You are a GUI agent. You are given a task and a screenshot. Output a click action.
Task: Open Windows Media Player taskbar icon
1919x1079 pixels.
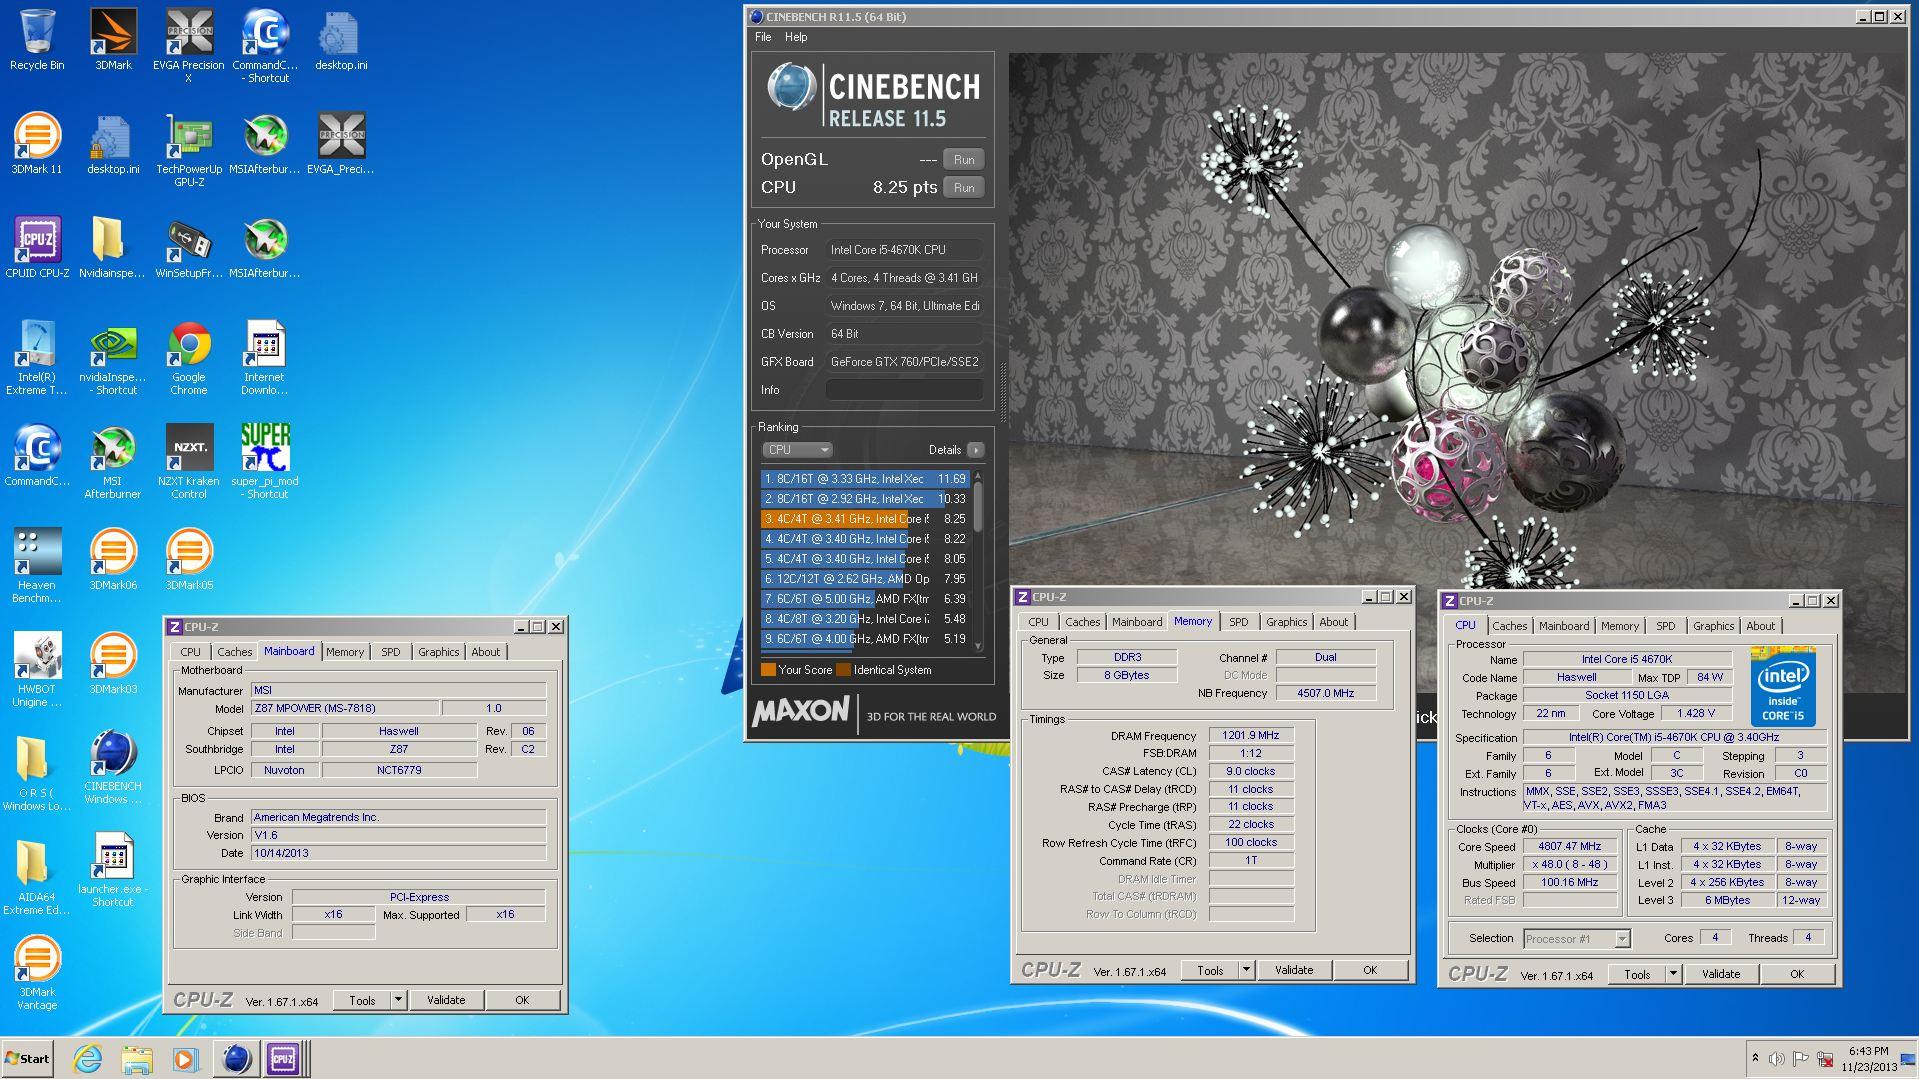185,1059
